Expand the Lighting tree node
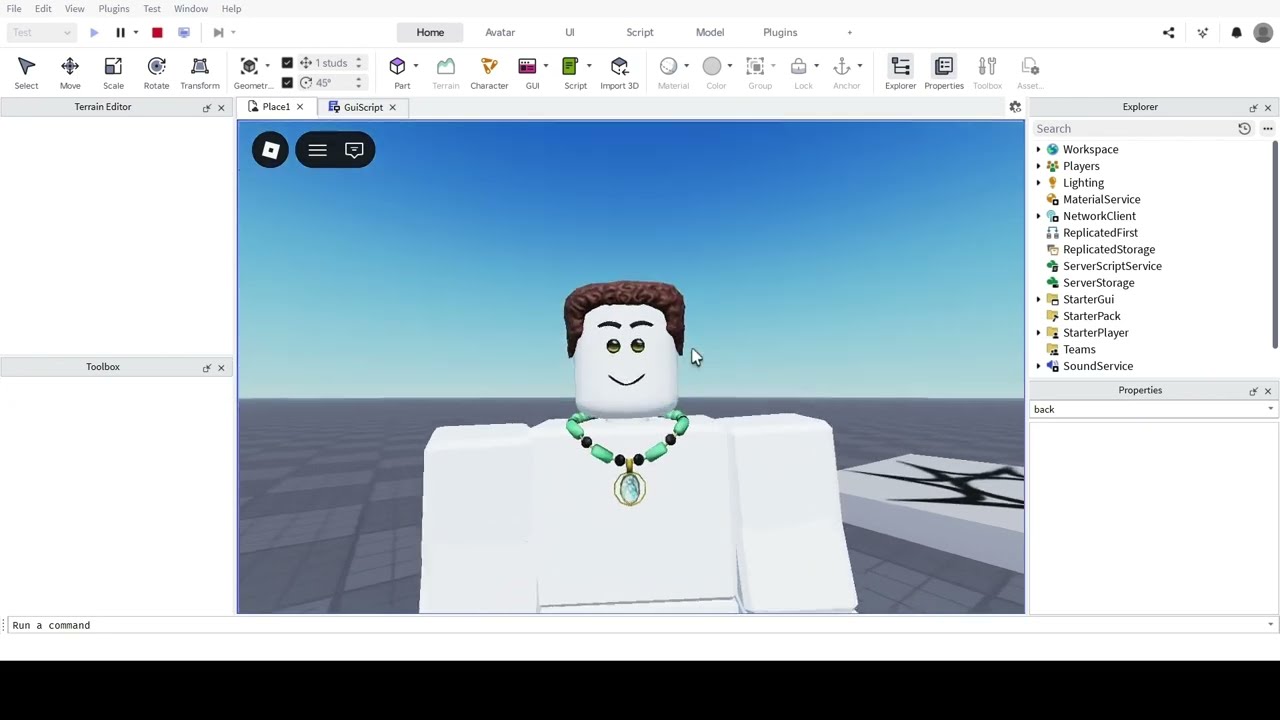1280x720 pixels. [1038, 183]
